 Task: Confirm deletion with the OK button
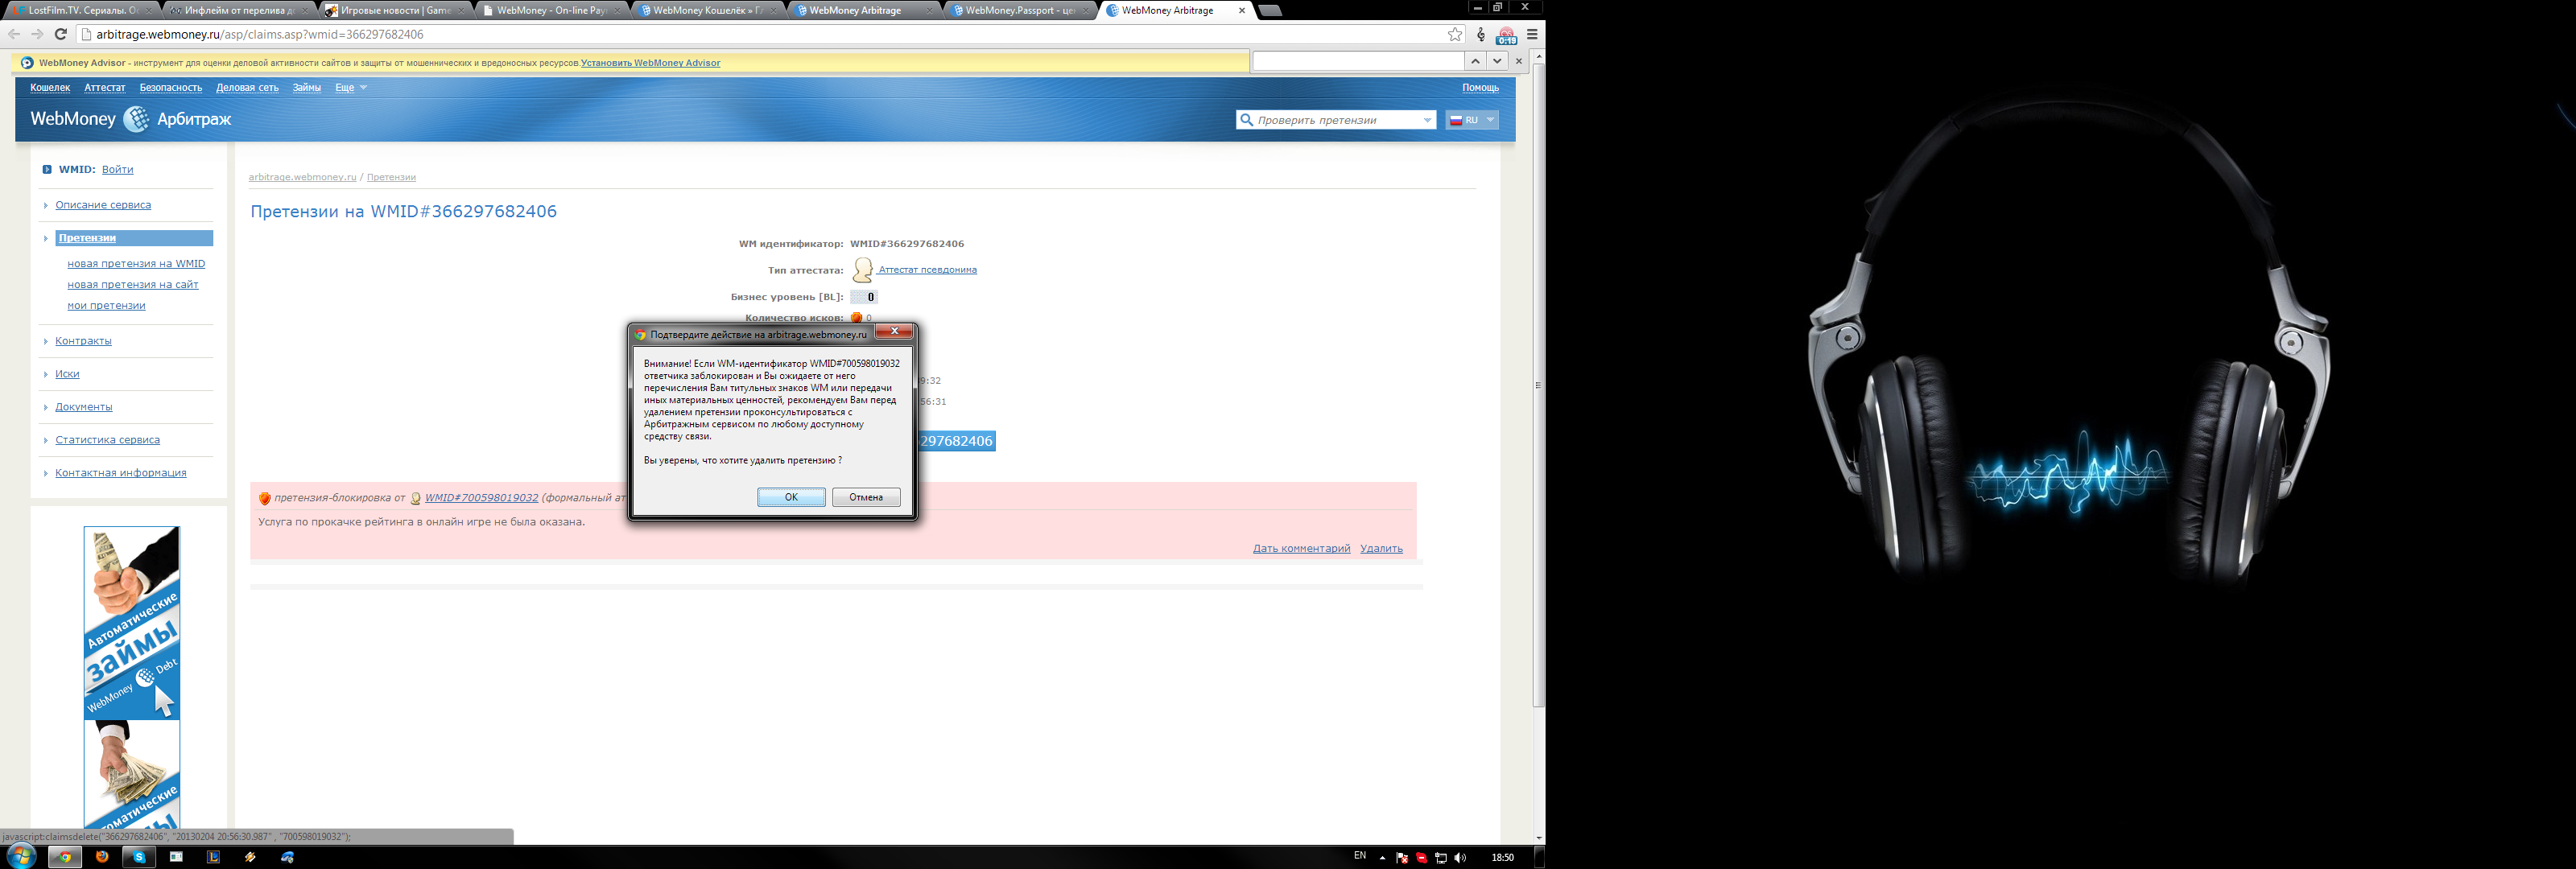791,497
